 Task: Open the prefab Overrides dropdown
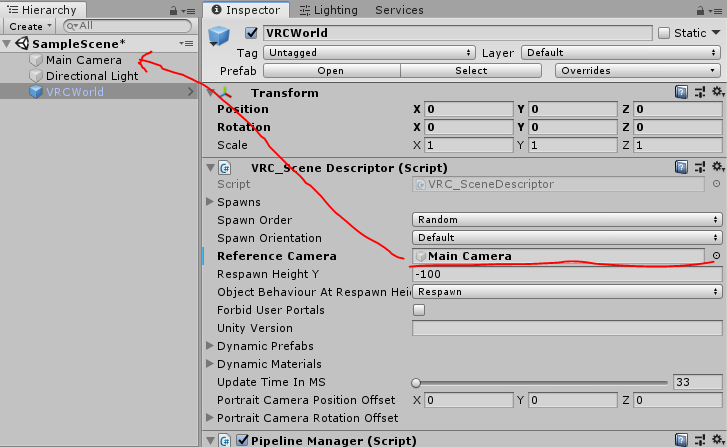pyautogui.click(x=638, y=70)
